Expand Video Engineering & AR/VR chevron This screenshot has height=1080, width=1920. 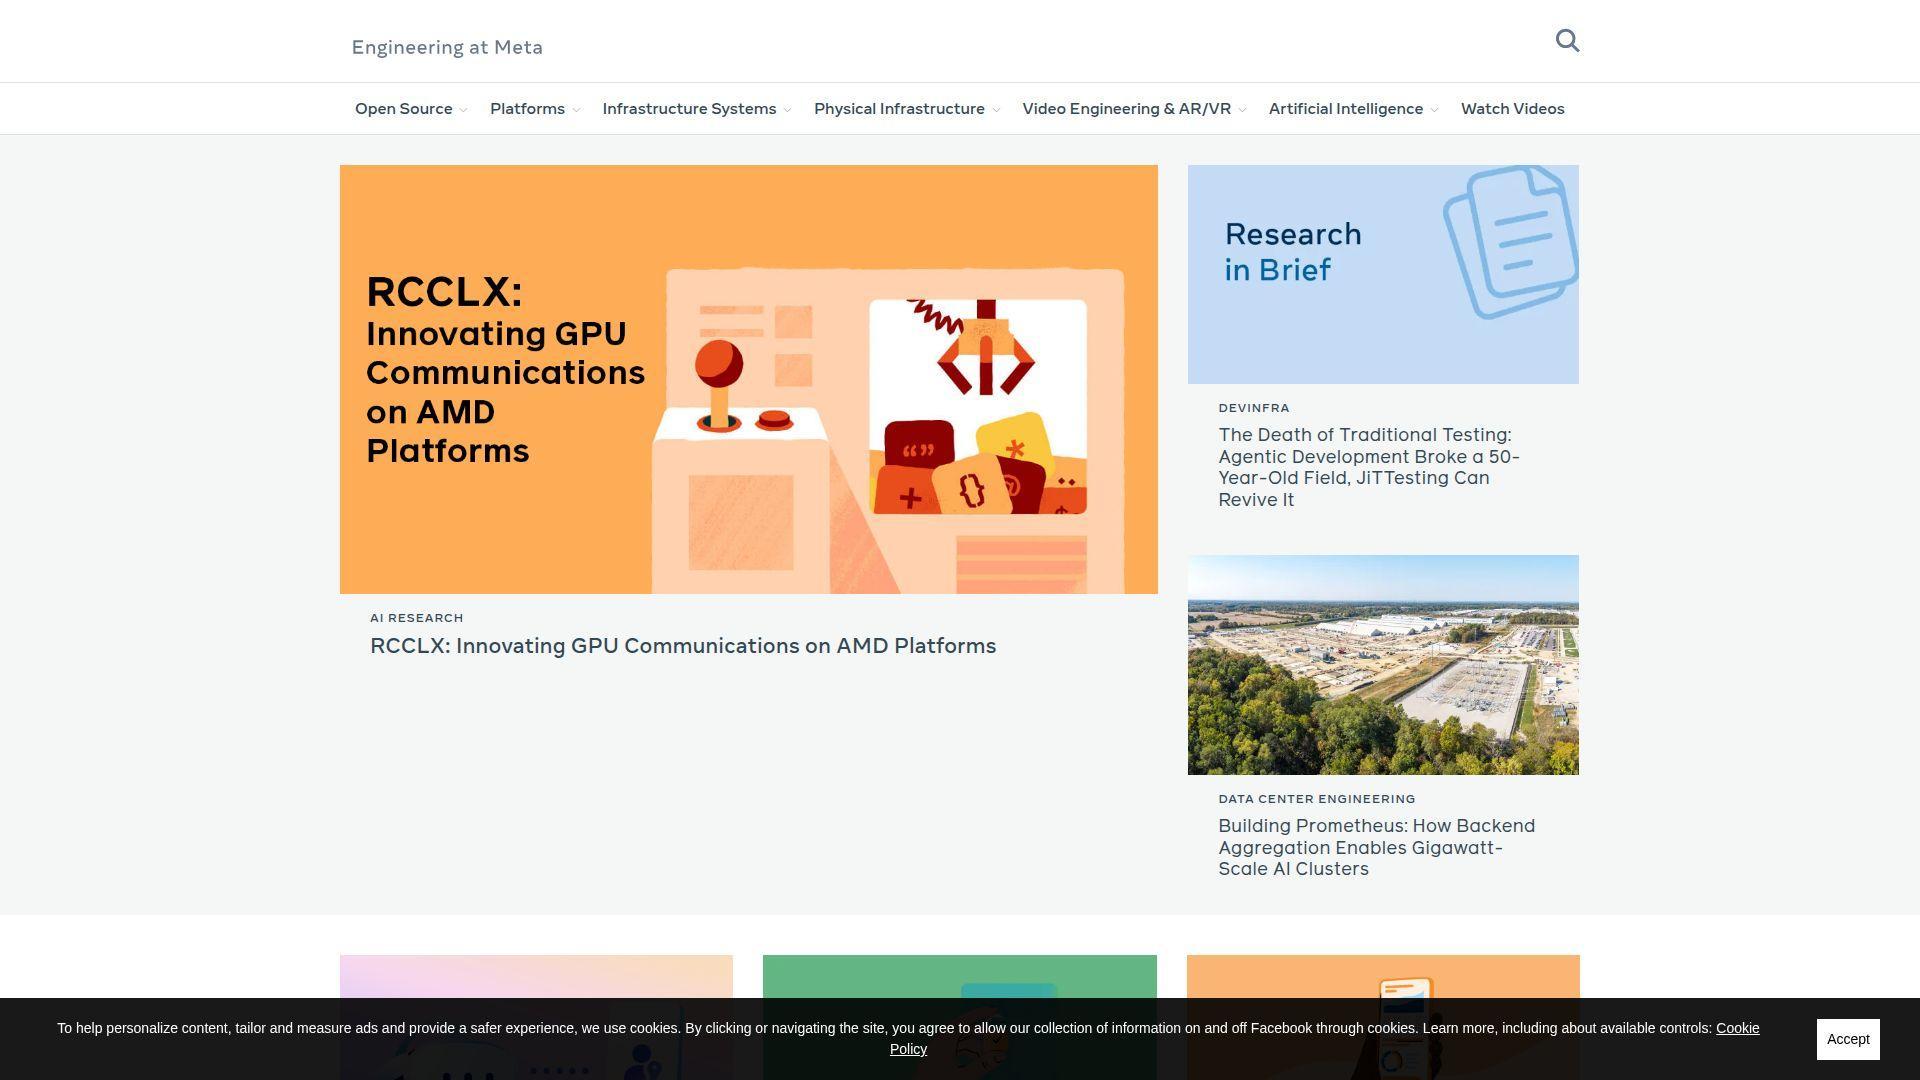(1242, 110)
